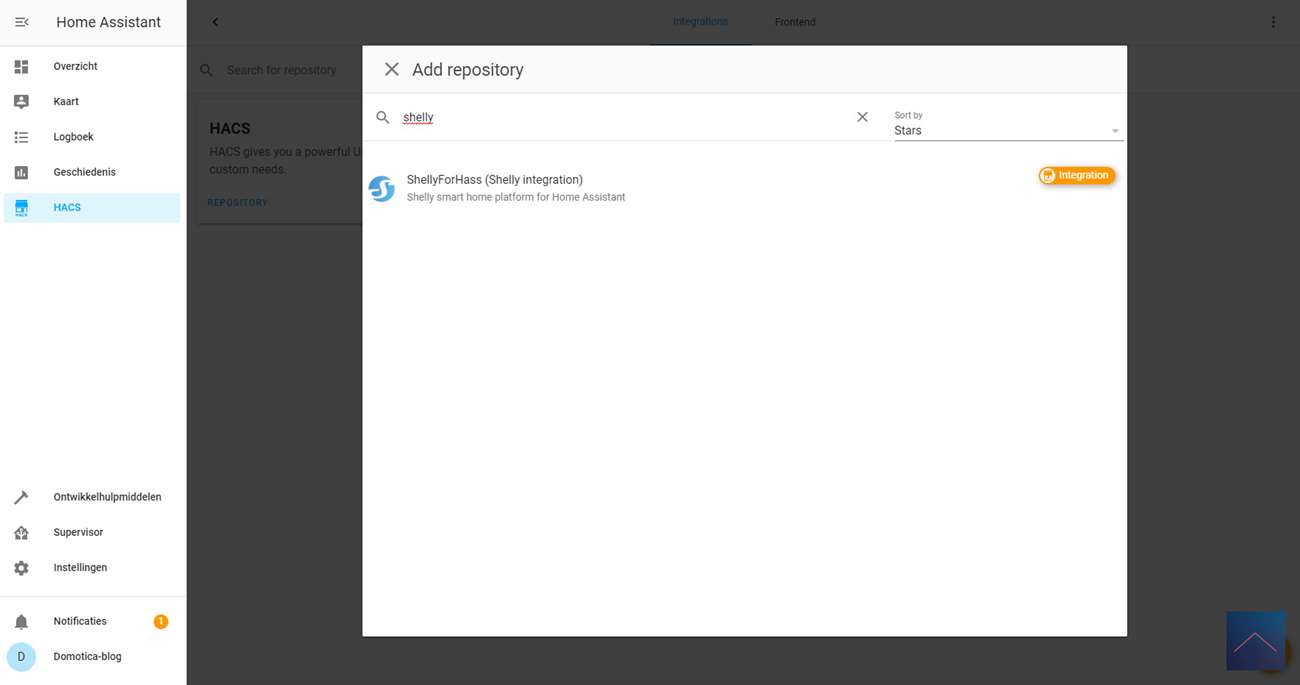The width and height of the screenshot is (1300, 685).
Task: Switch to the Frontend tab
Action: point(795,22)
